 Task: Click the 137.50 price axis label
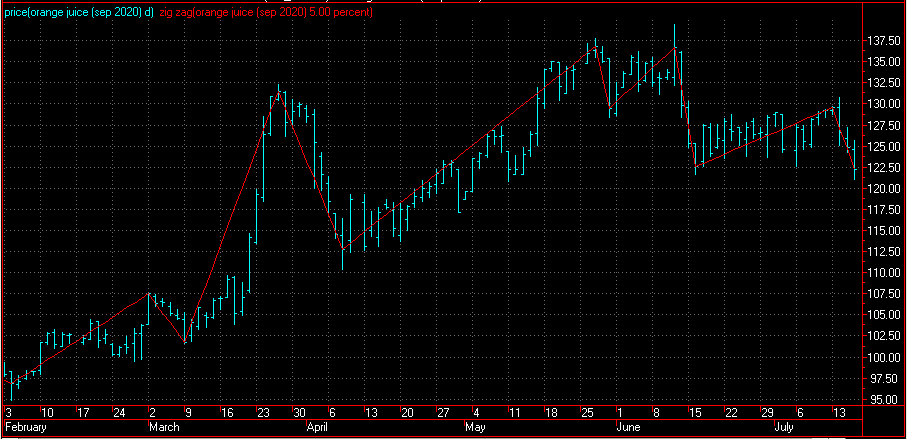tap(884, 41)
